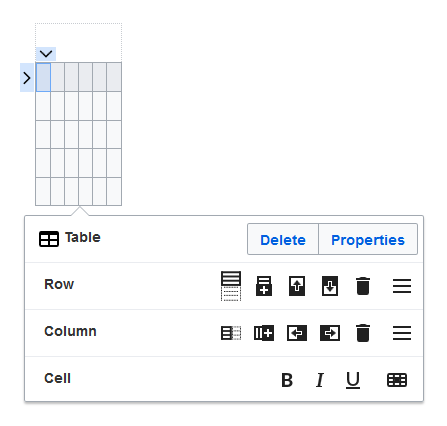The height and width of the screenshot is (426, 447).
Task: Toggle header column icon in Column section
Action: point(231,333)
